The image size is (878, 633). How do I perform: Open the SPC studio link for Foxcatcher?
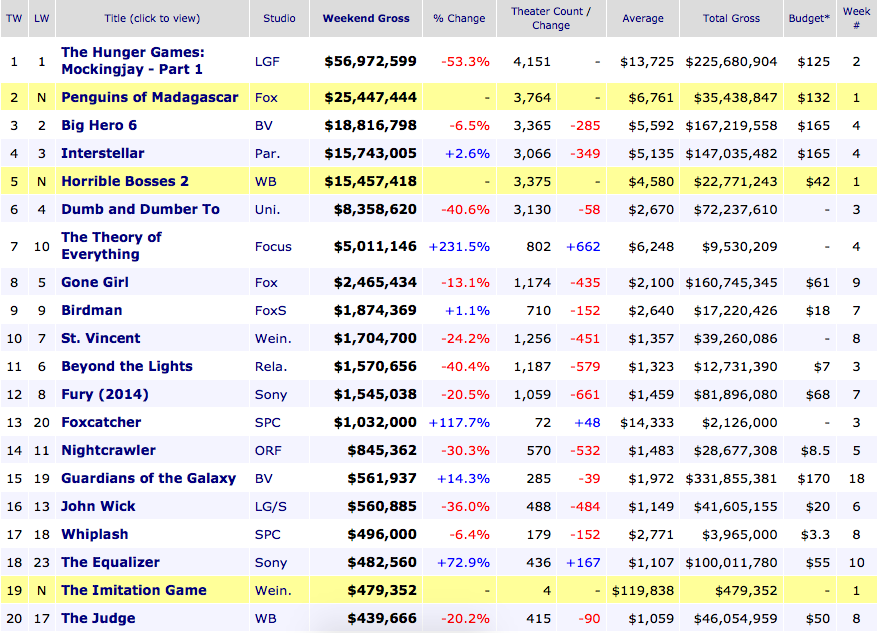click(x=268, y=422)
